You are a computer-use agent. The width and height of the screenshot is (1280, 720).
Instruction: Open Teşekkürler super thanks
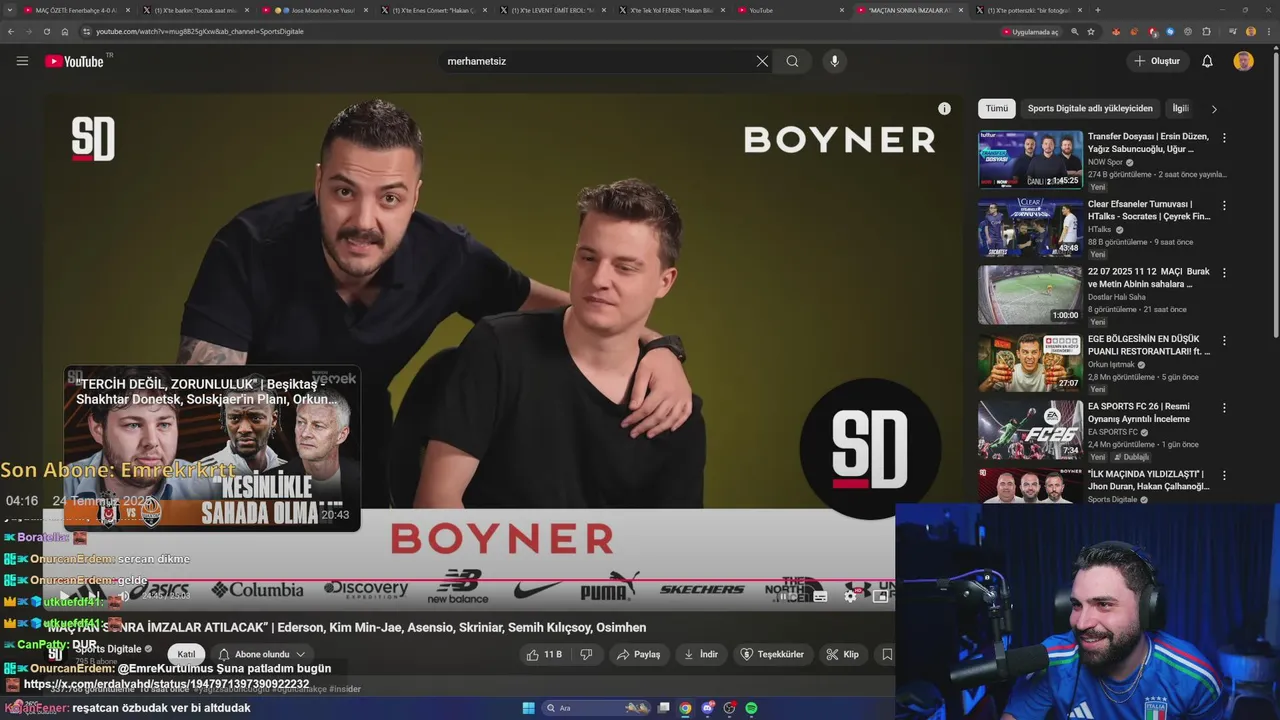[x=772, y=654]
